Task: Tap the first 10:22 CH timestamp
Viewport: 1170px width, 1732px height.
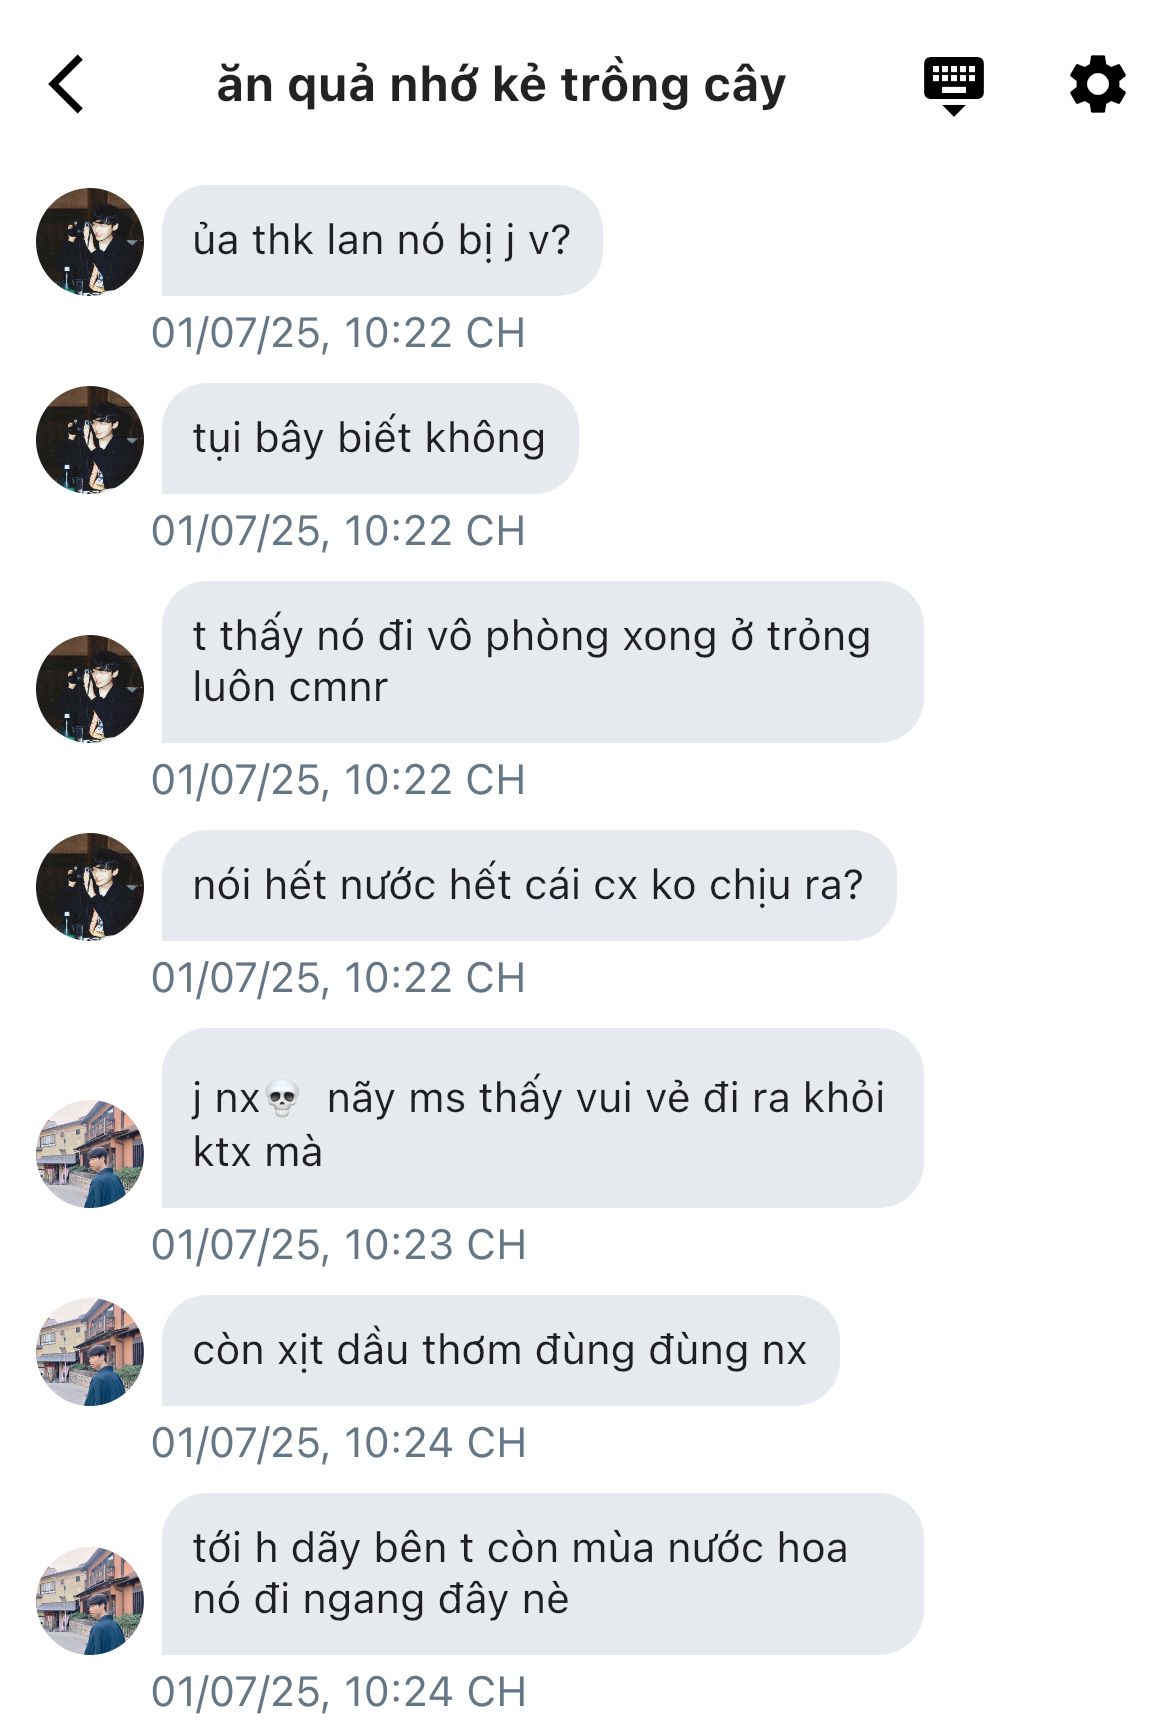Action: [x=339, y=333]
